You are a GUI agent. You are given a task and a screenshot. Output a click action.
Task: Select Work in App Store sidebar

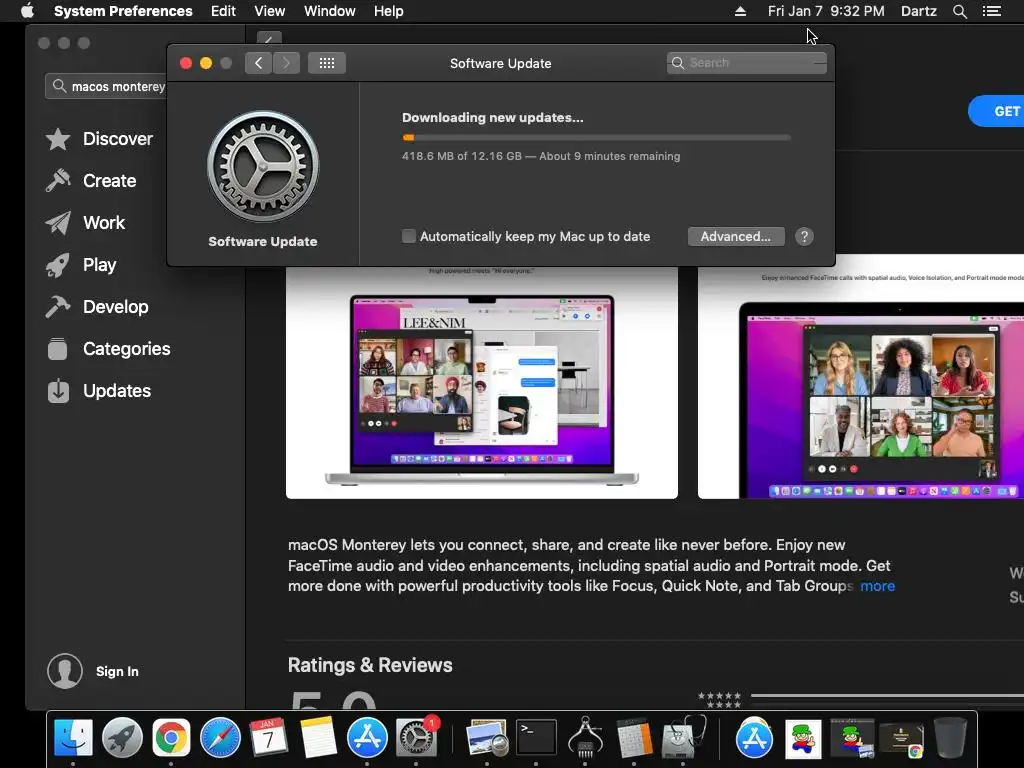click(86, 223)
